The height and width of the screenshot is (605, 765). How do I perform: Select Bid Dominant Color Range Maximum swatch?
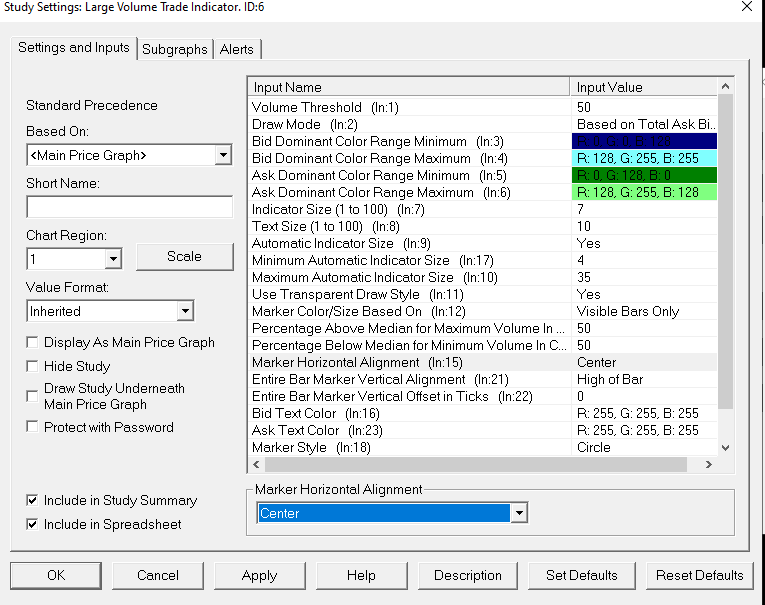point(644,159)
